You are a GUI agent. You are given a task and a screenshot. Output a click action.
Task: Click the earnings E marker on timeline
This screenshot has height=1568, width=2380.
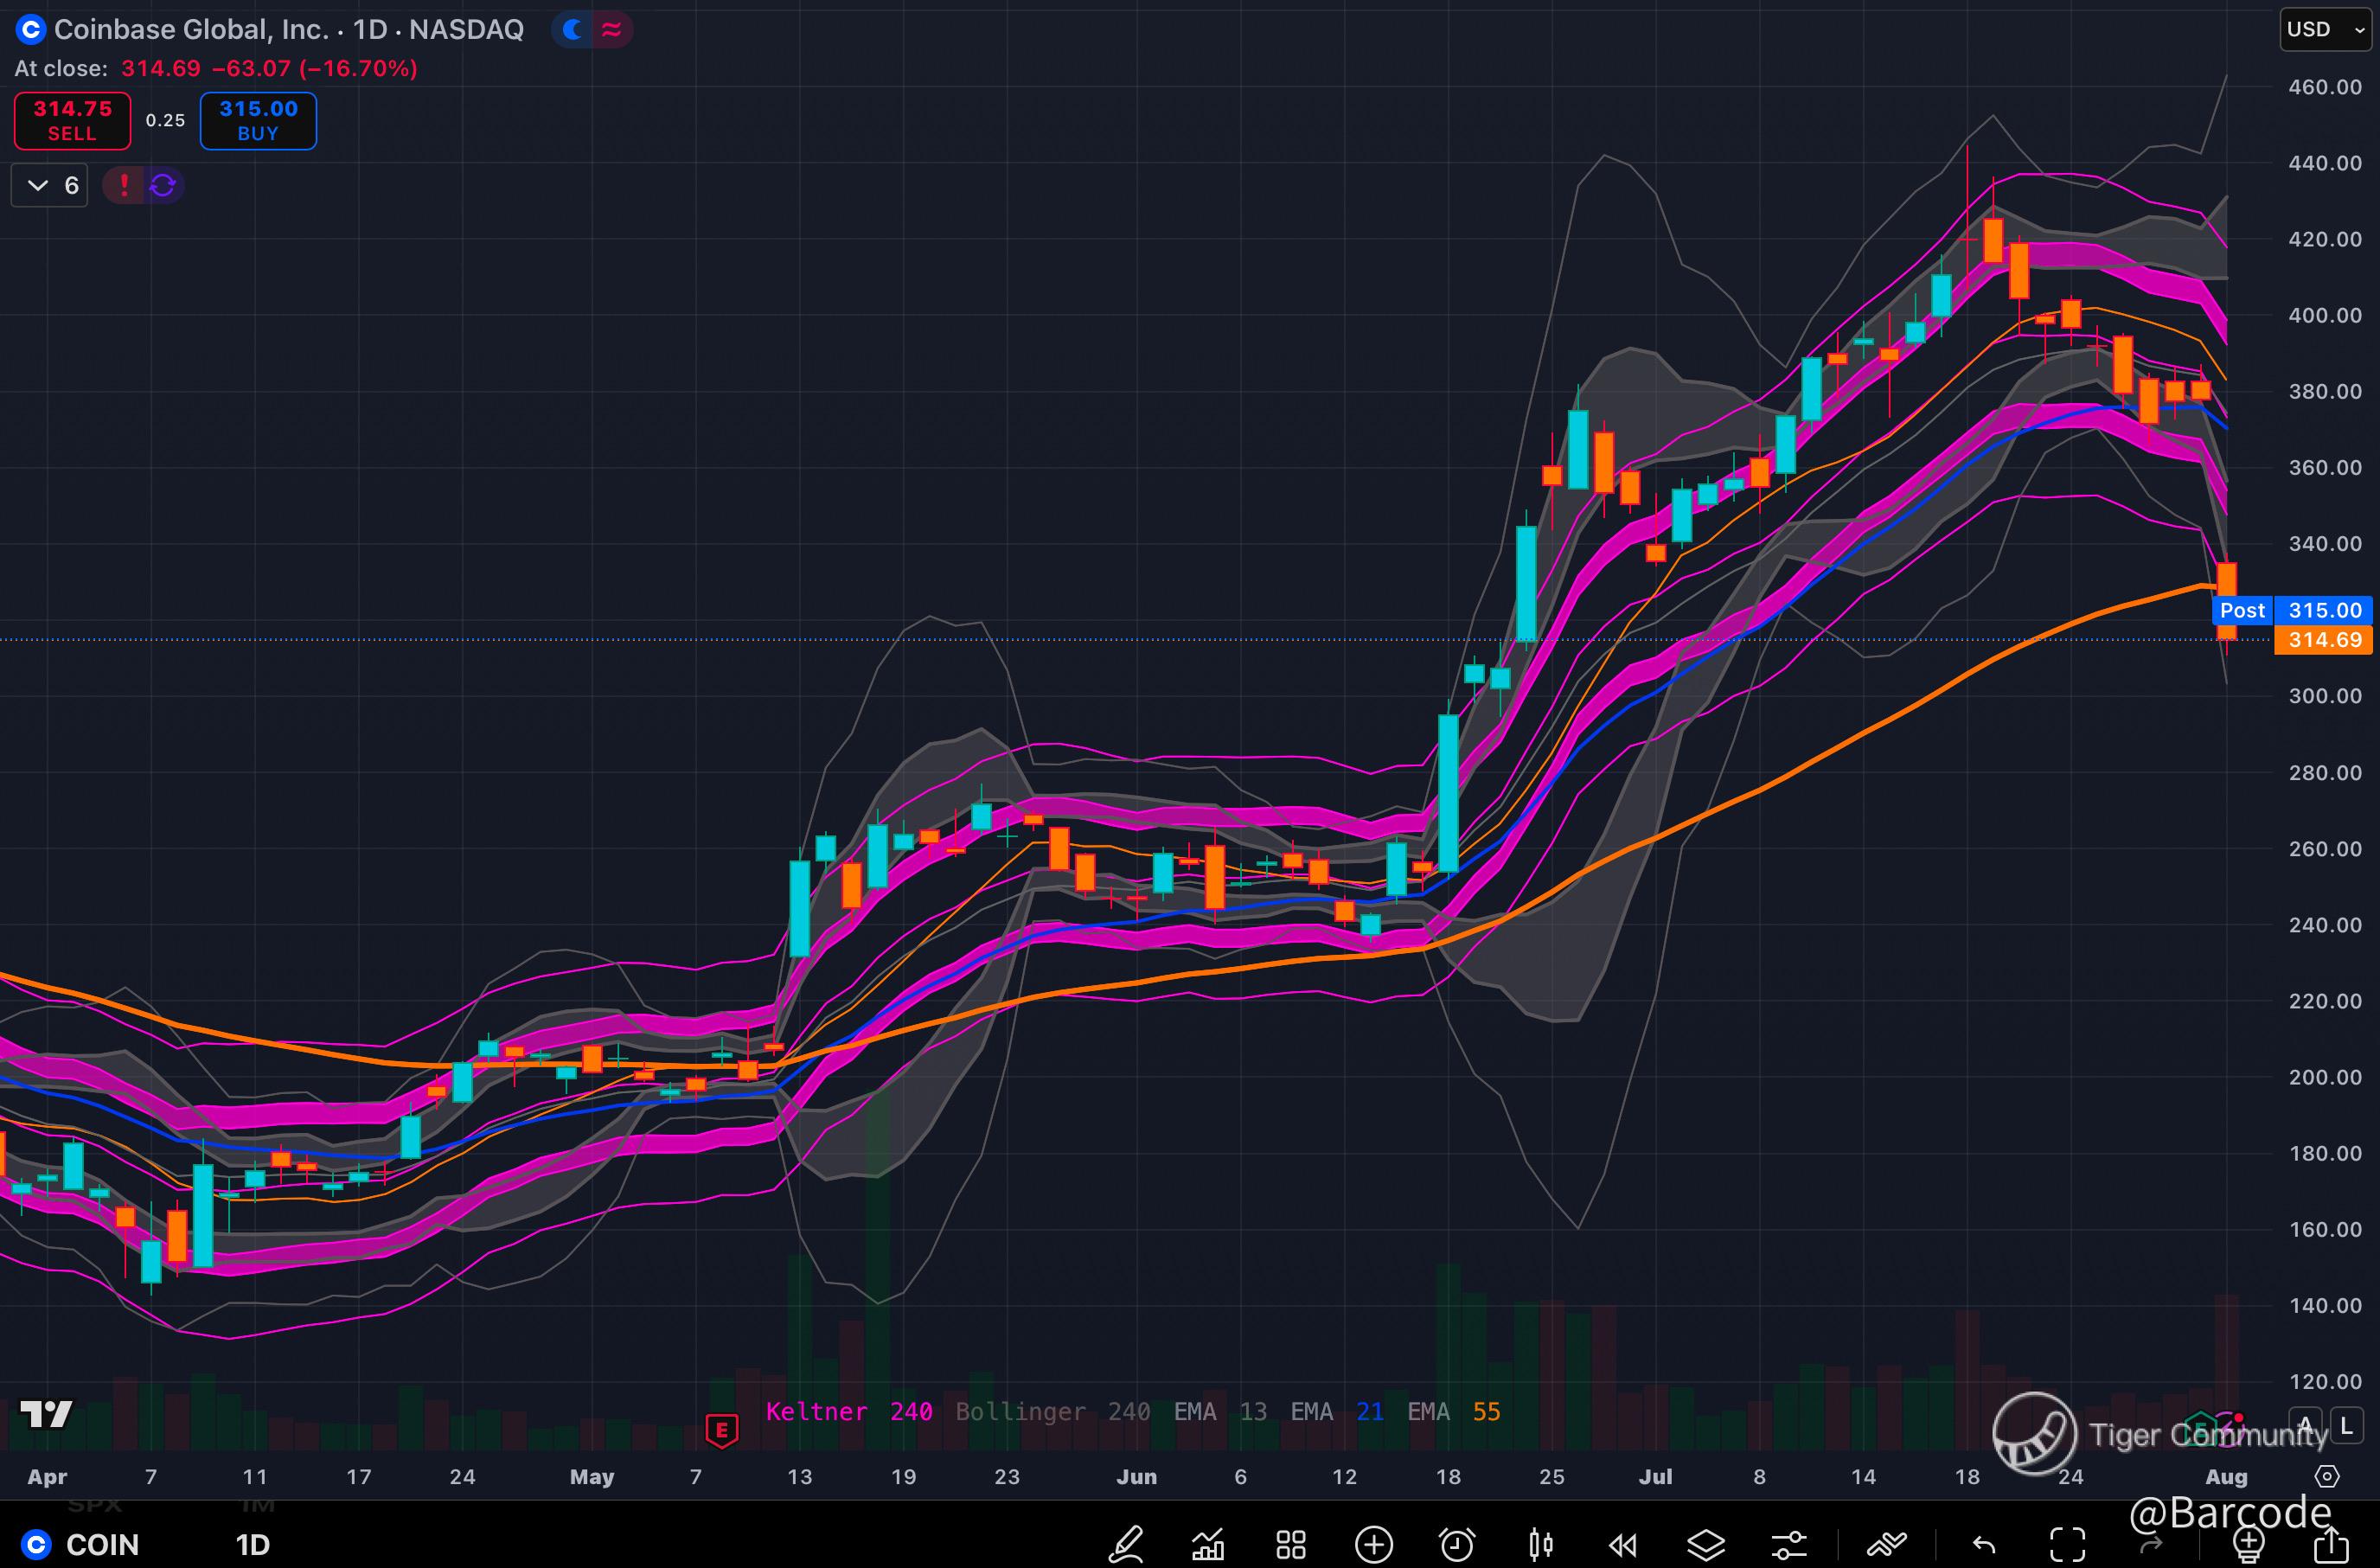pos(721,1429)
